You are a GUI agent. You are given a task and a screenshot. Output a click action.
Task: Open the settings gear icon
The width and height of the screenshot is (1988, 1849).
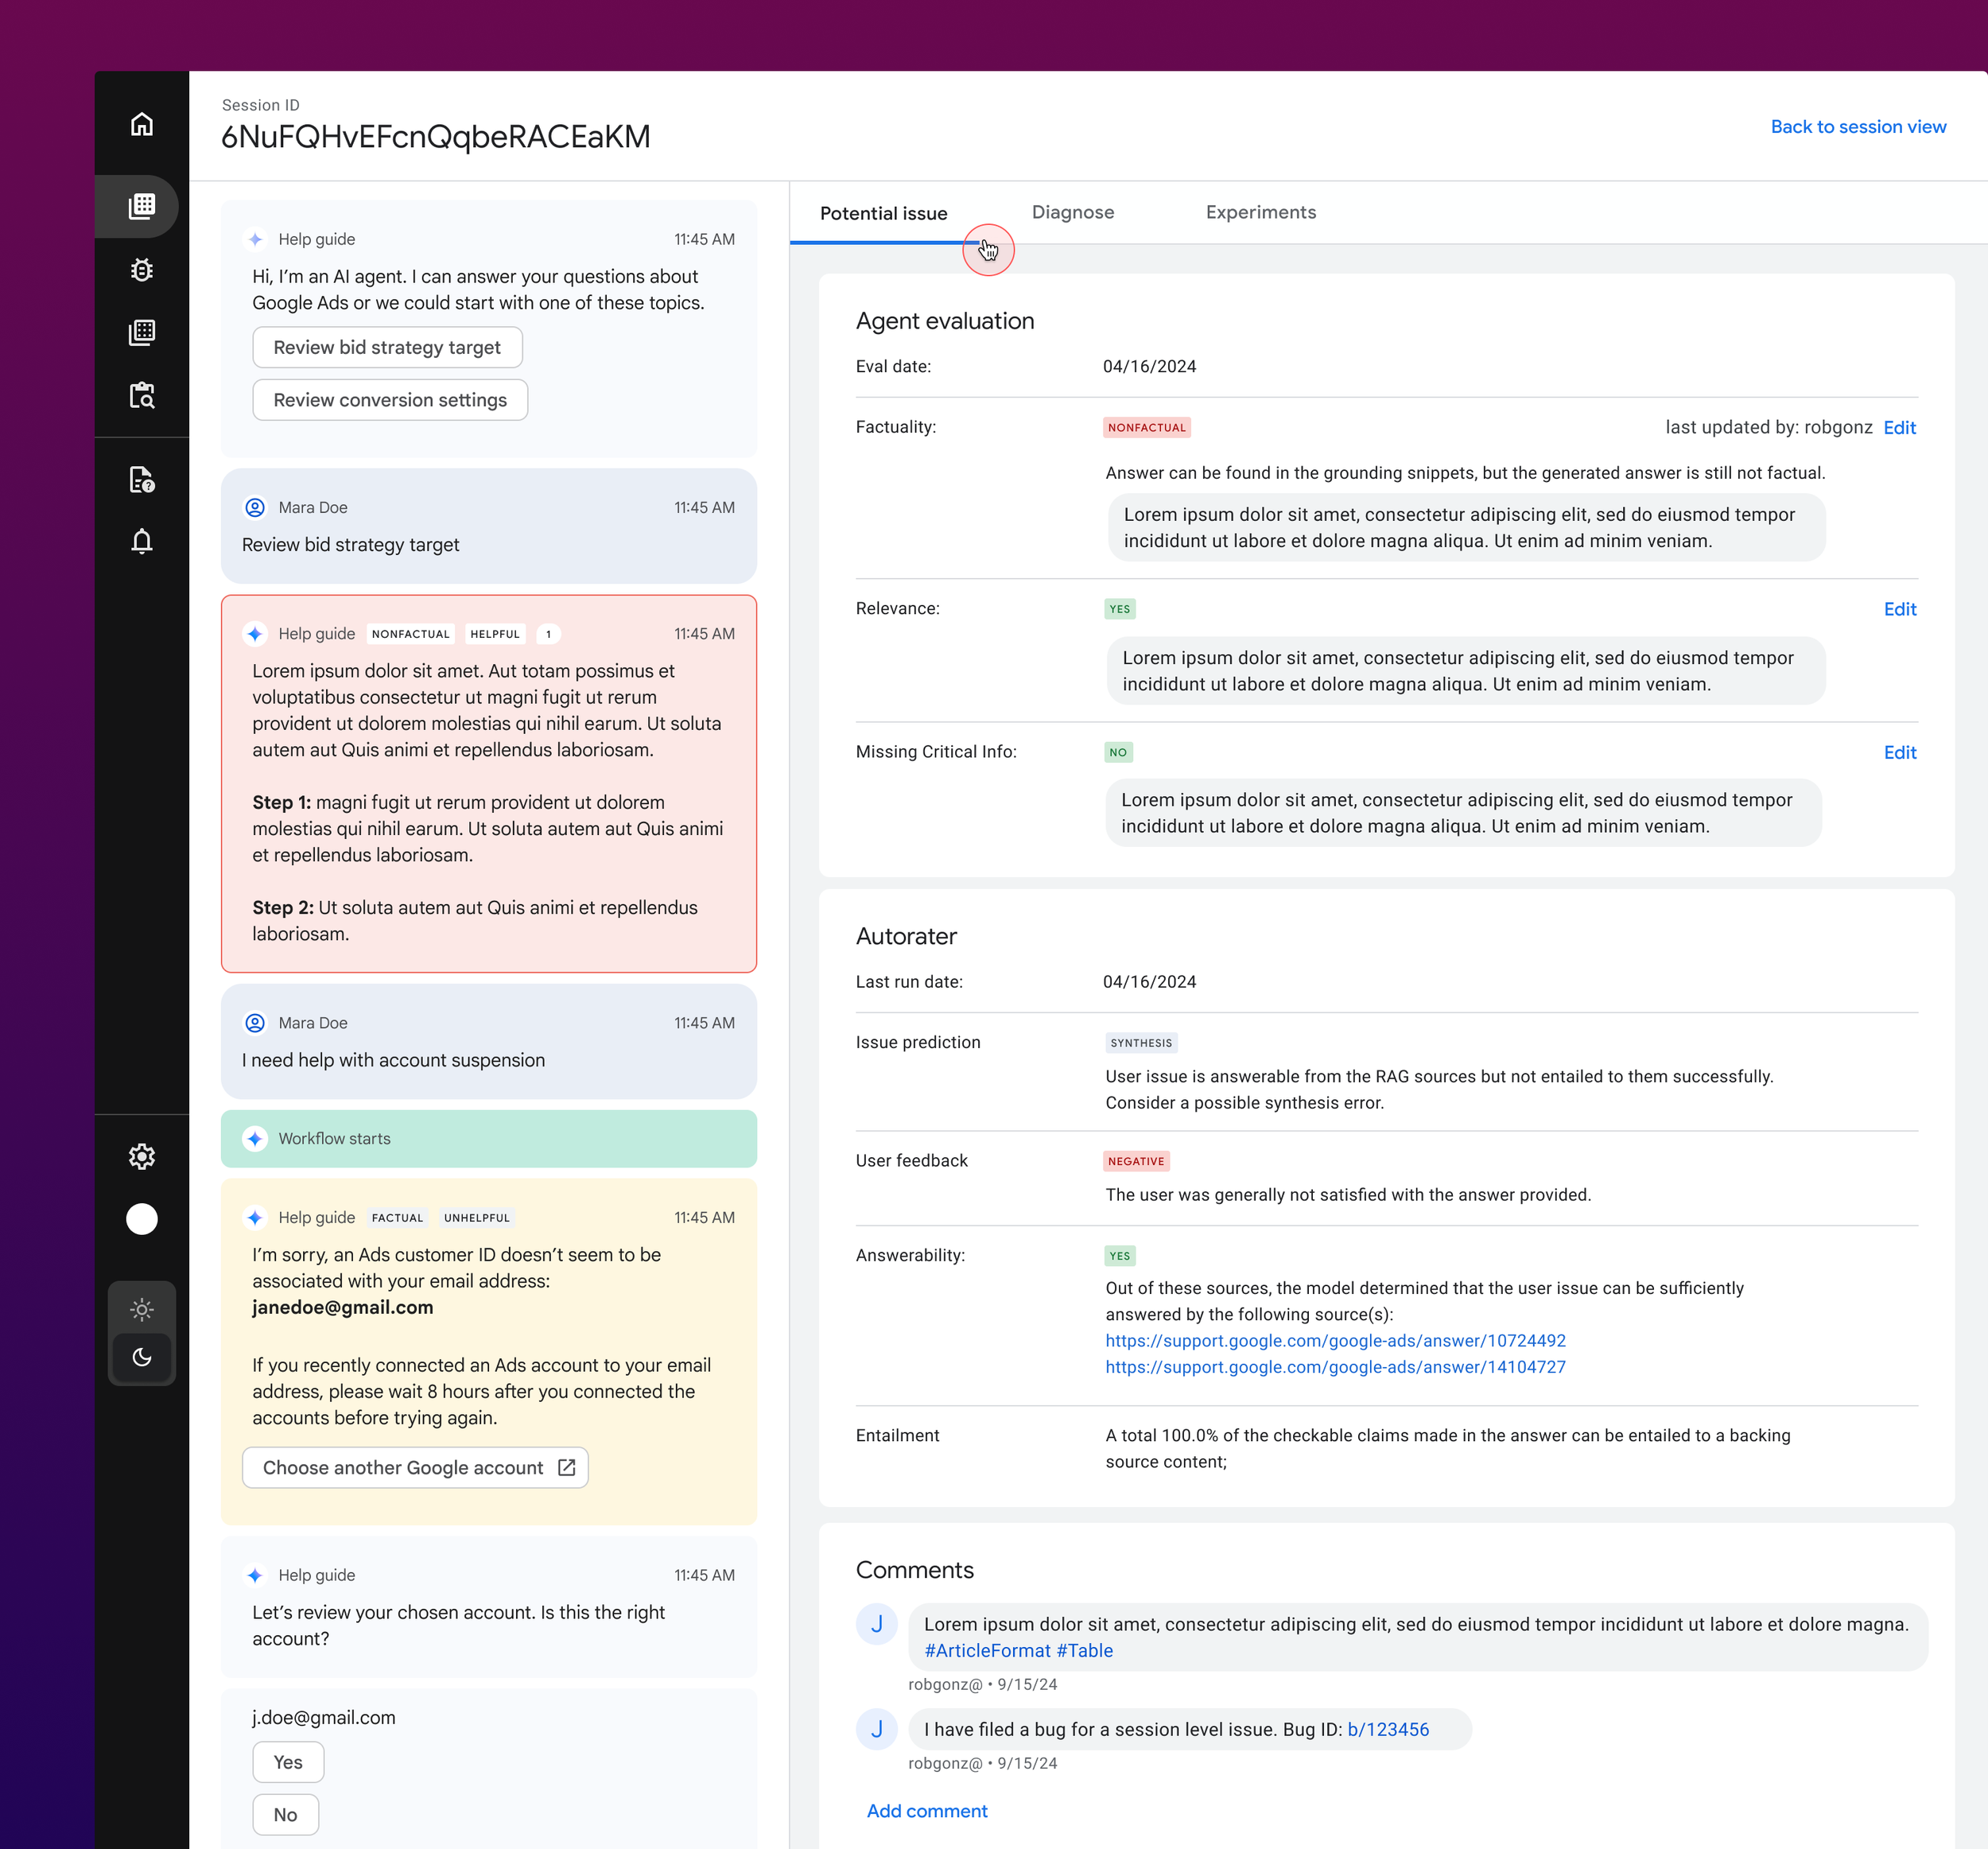(x=142, y=1156)
